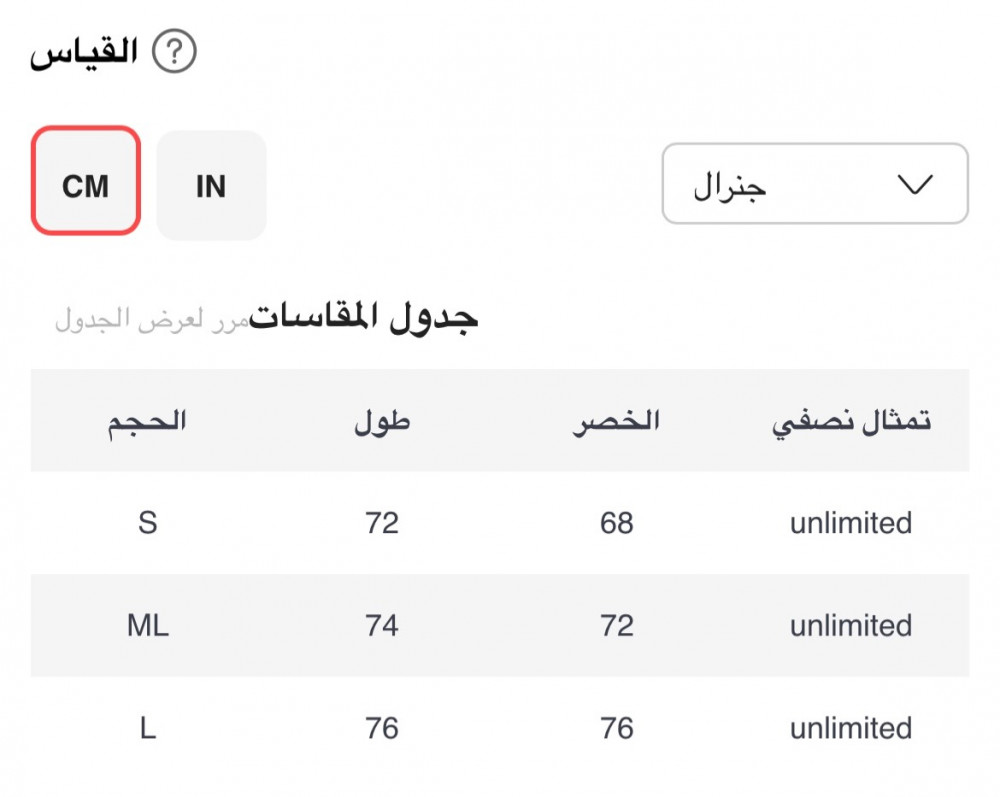The width and height of the screenshot is (1000, 797).
Task: Click the القياس heading
Action: tap(84, 53)
